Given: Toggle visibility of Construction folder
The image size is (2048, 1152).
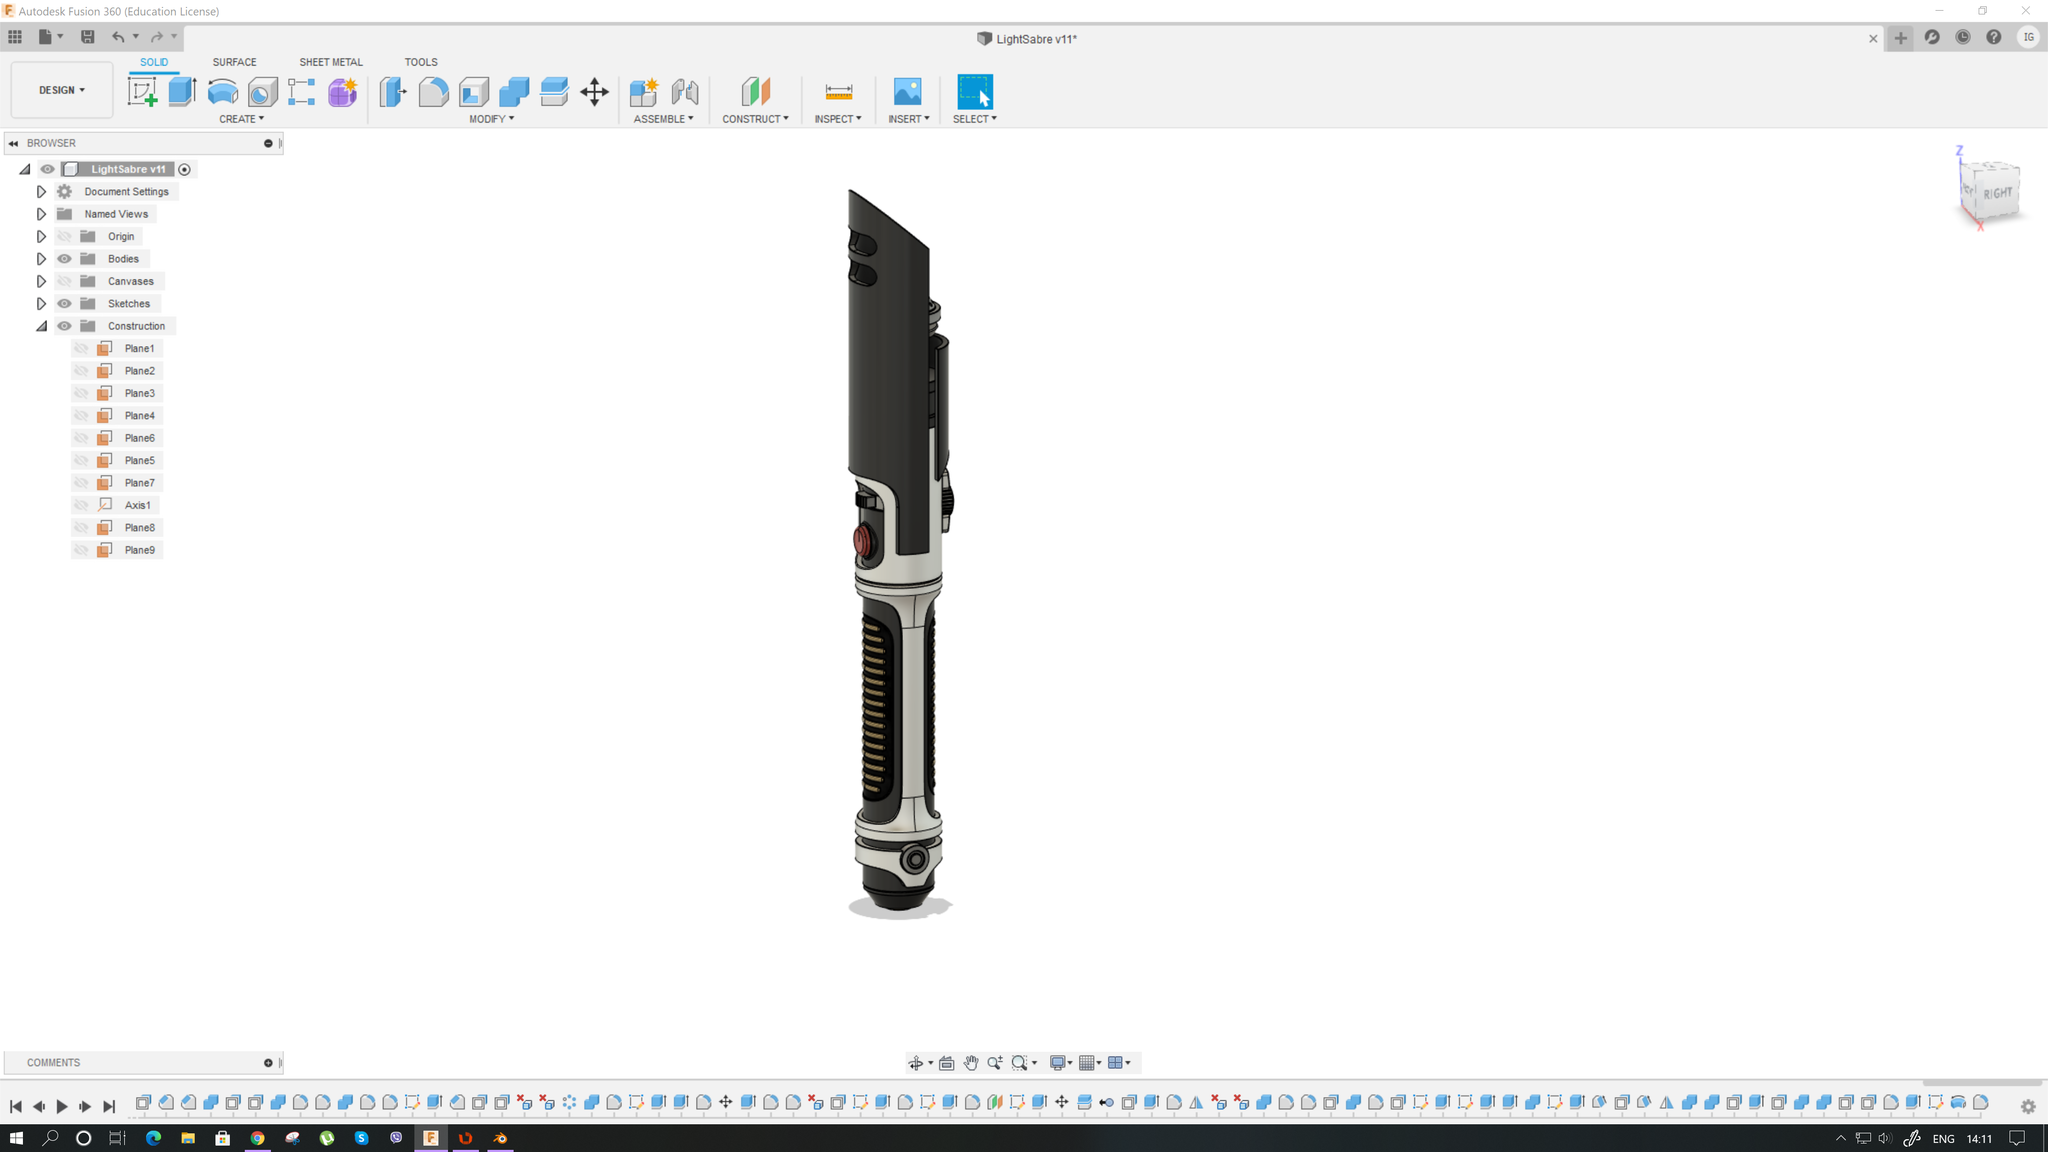Looking at the screenshot, I should coord(65,326).
